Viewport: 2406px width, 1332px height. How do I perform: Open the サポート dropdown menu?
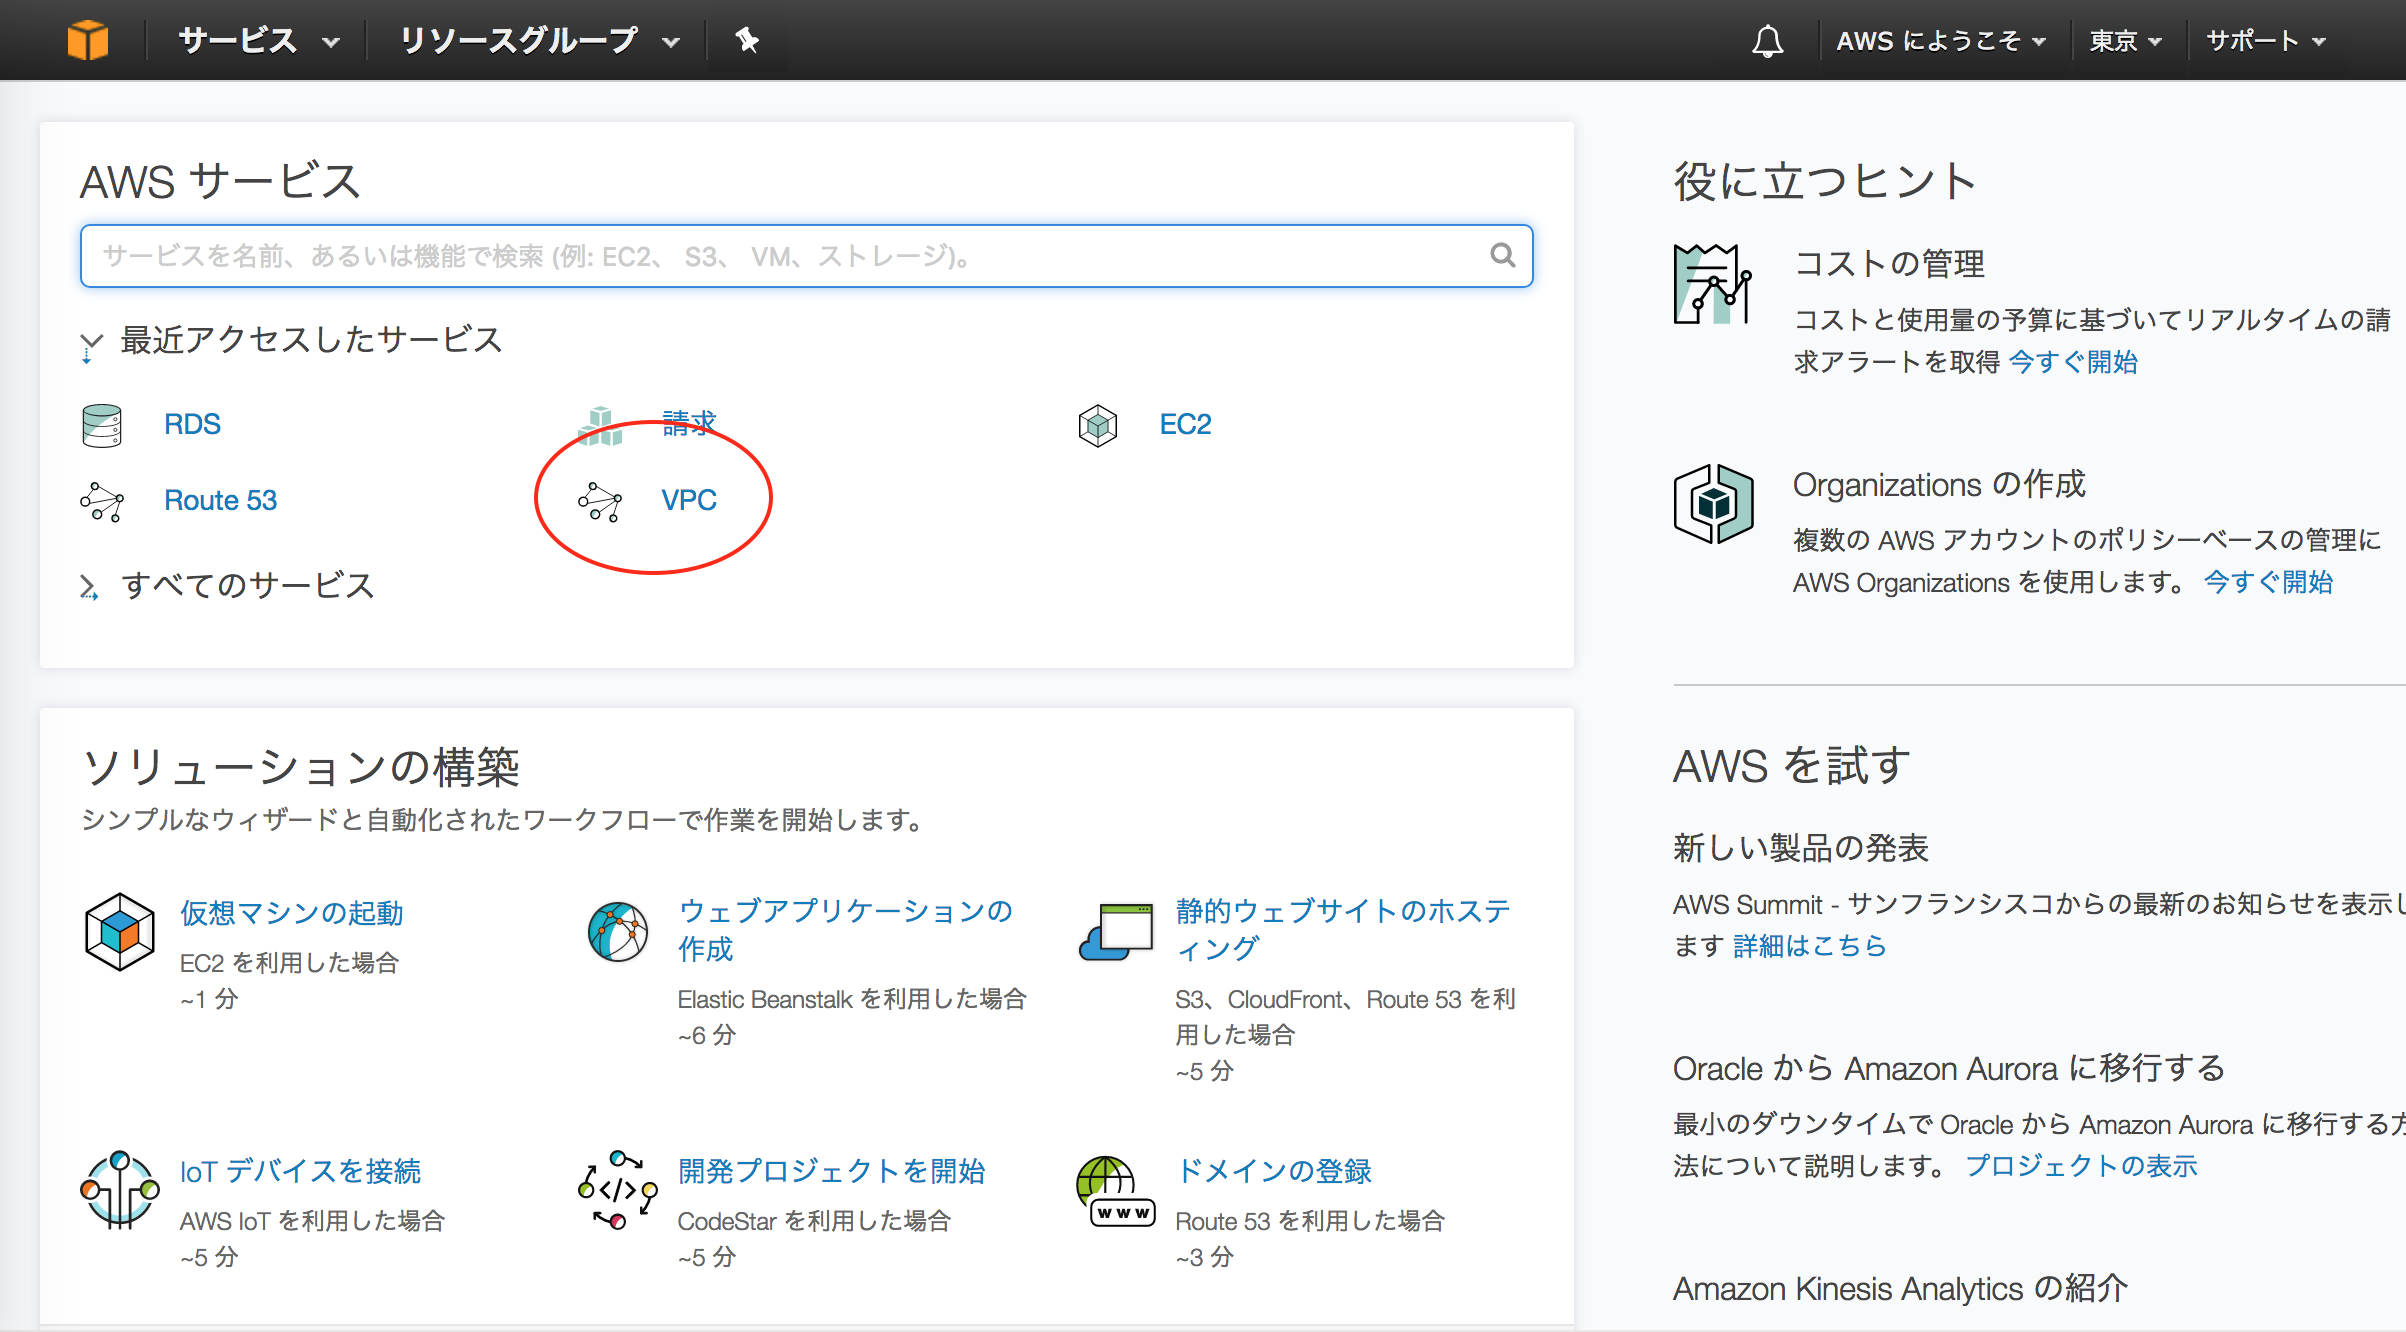tap(2266, 41)
